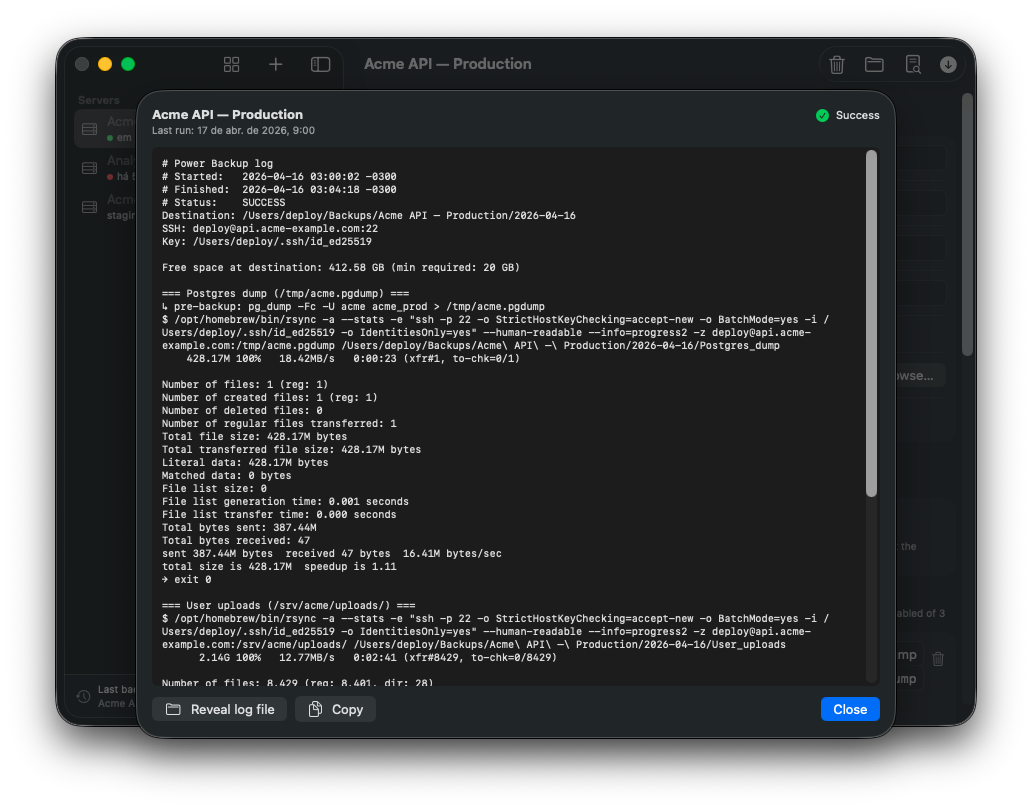Open the servers grid view icon
The image size is (1032, 812).
[x=231, y=63]
